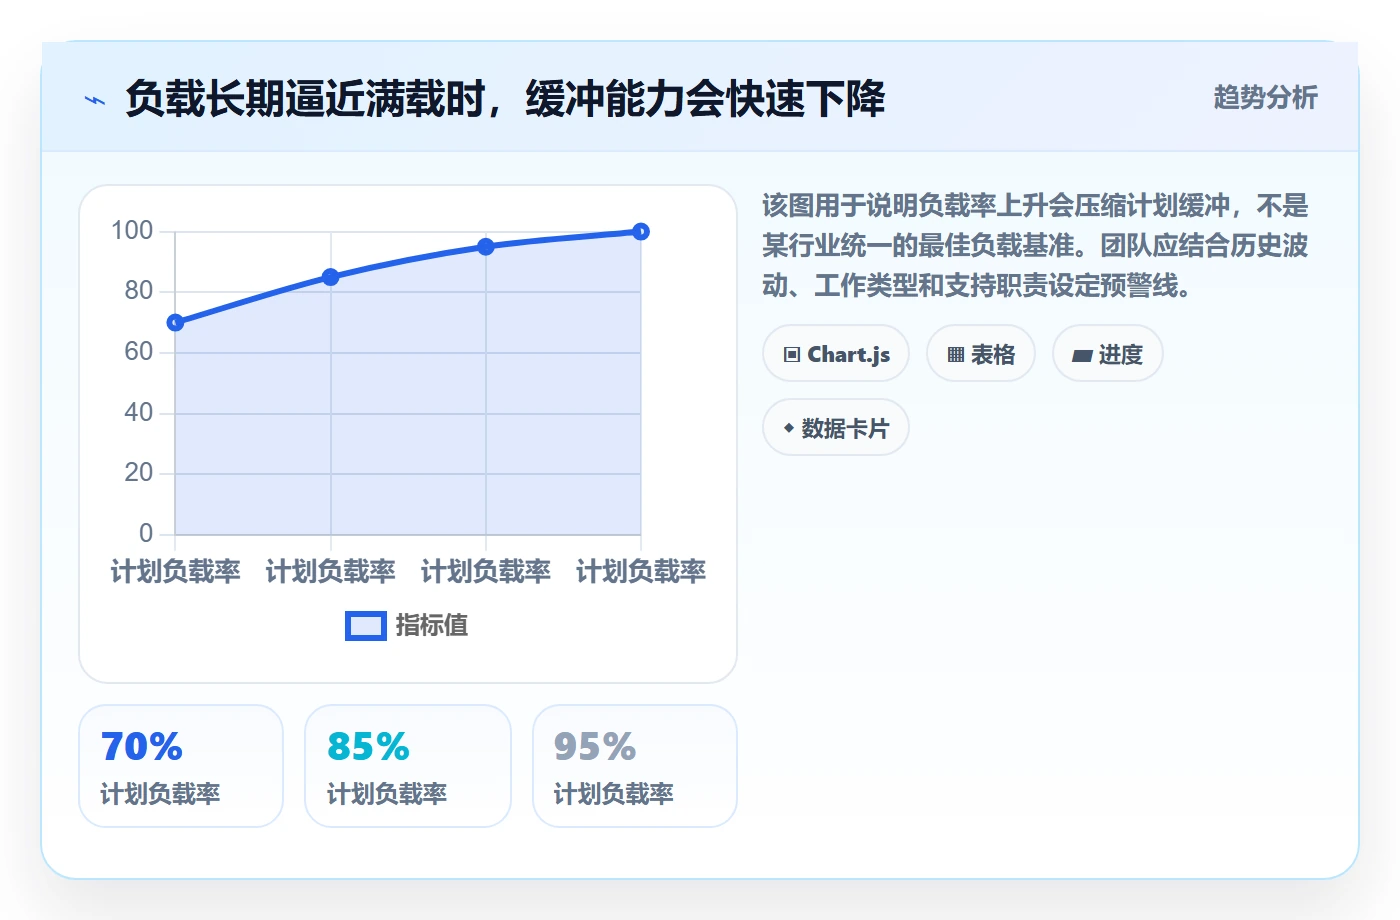The image size is (1400, 920).
Task: Click the 趋势分析 label in the header
Action: coord(1265,98)
